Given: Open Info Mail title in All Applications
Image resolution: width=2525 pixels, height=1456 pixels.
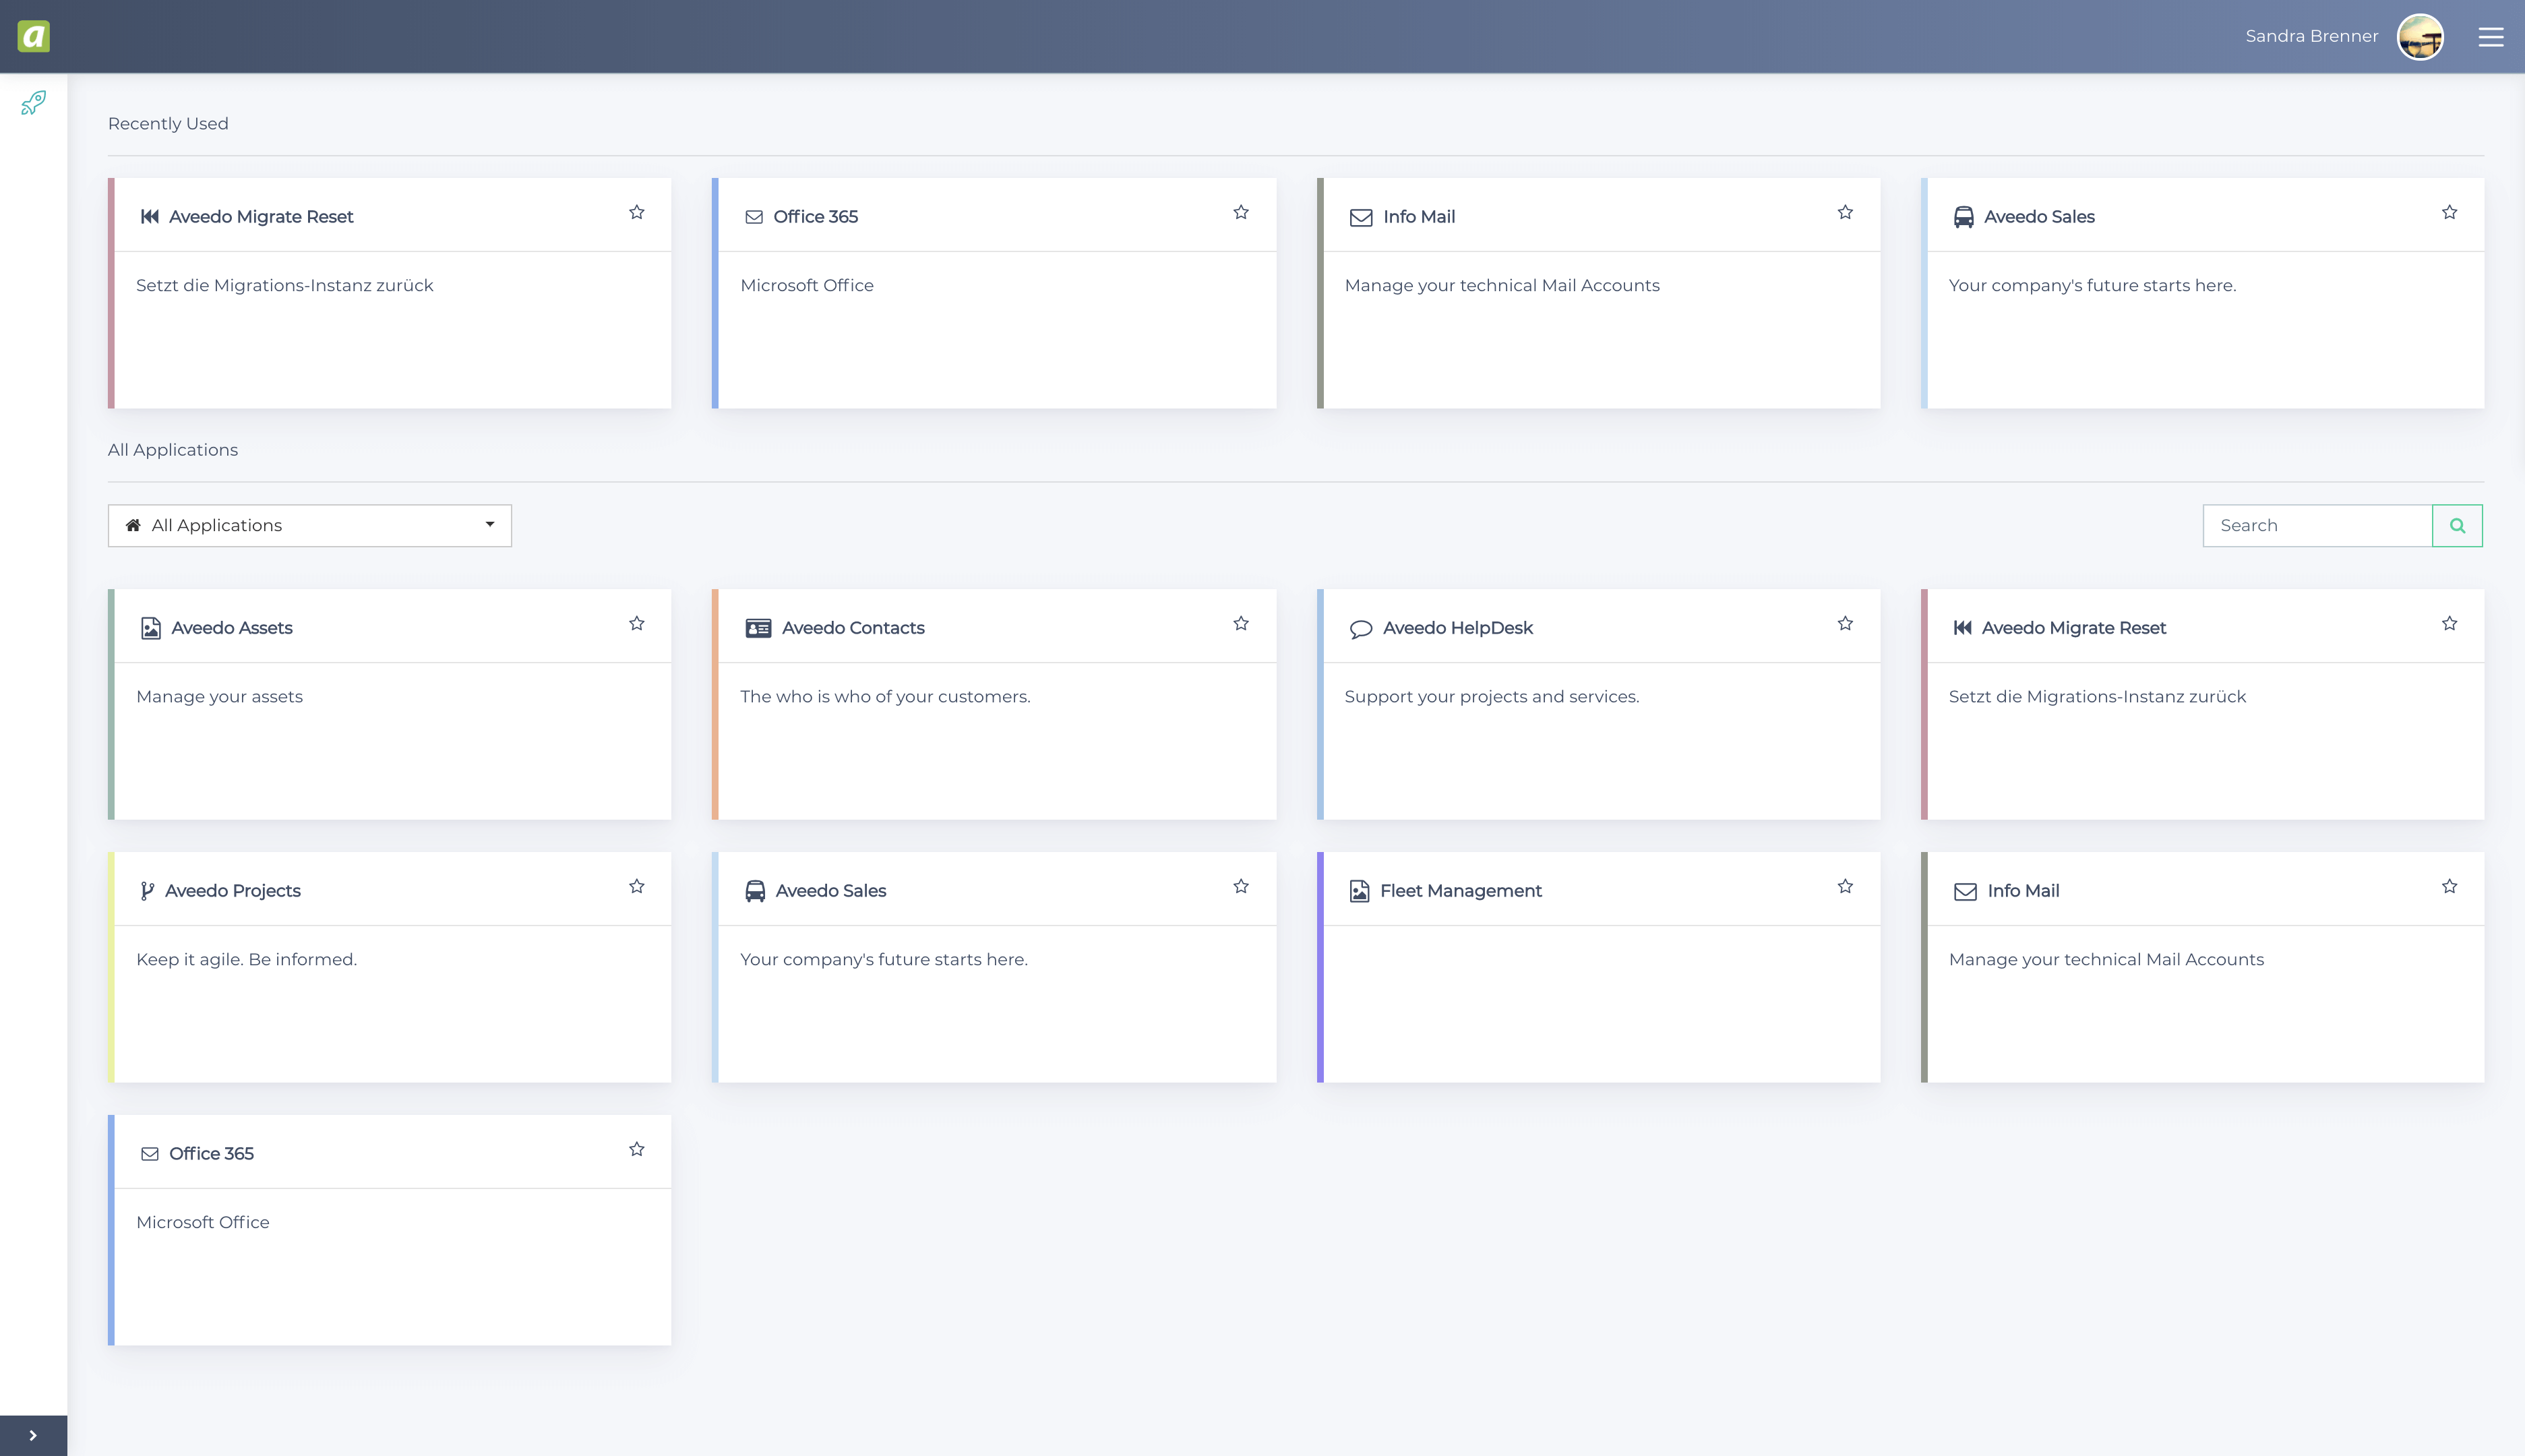Looking at the screenshot, I should pos(2023,891).
